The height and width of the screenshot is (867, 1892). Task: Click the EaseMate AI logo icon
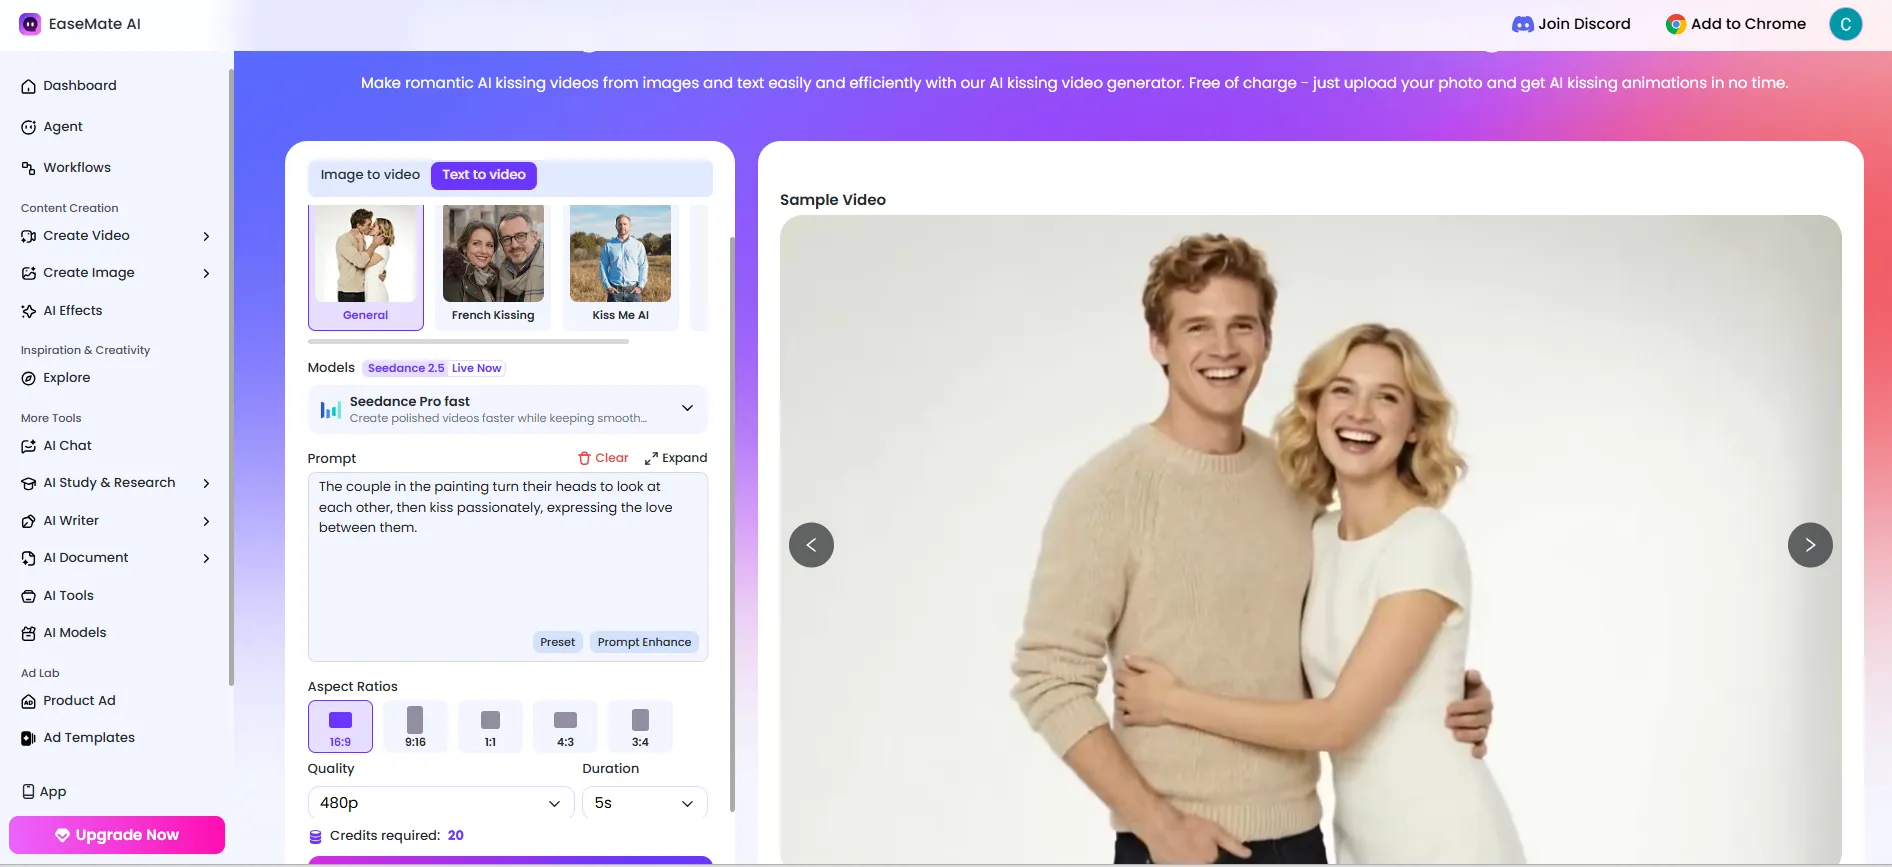(x=30, y=24)
